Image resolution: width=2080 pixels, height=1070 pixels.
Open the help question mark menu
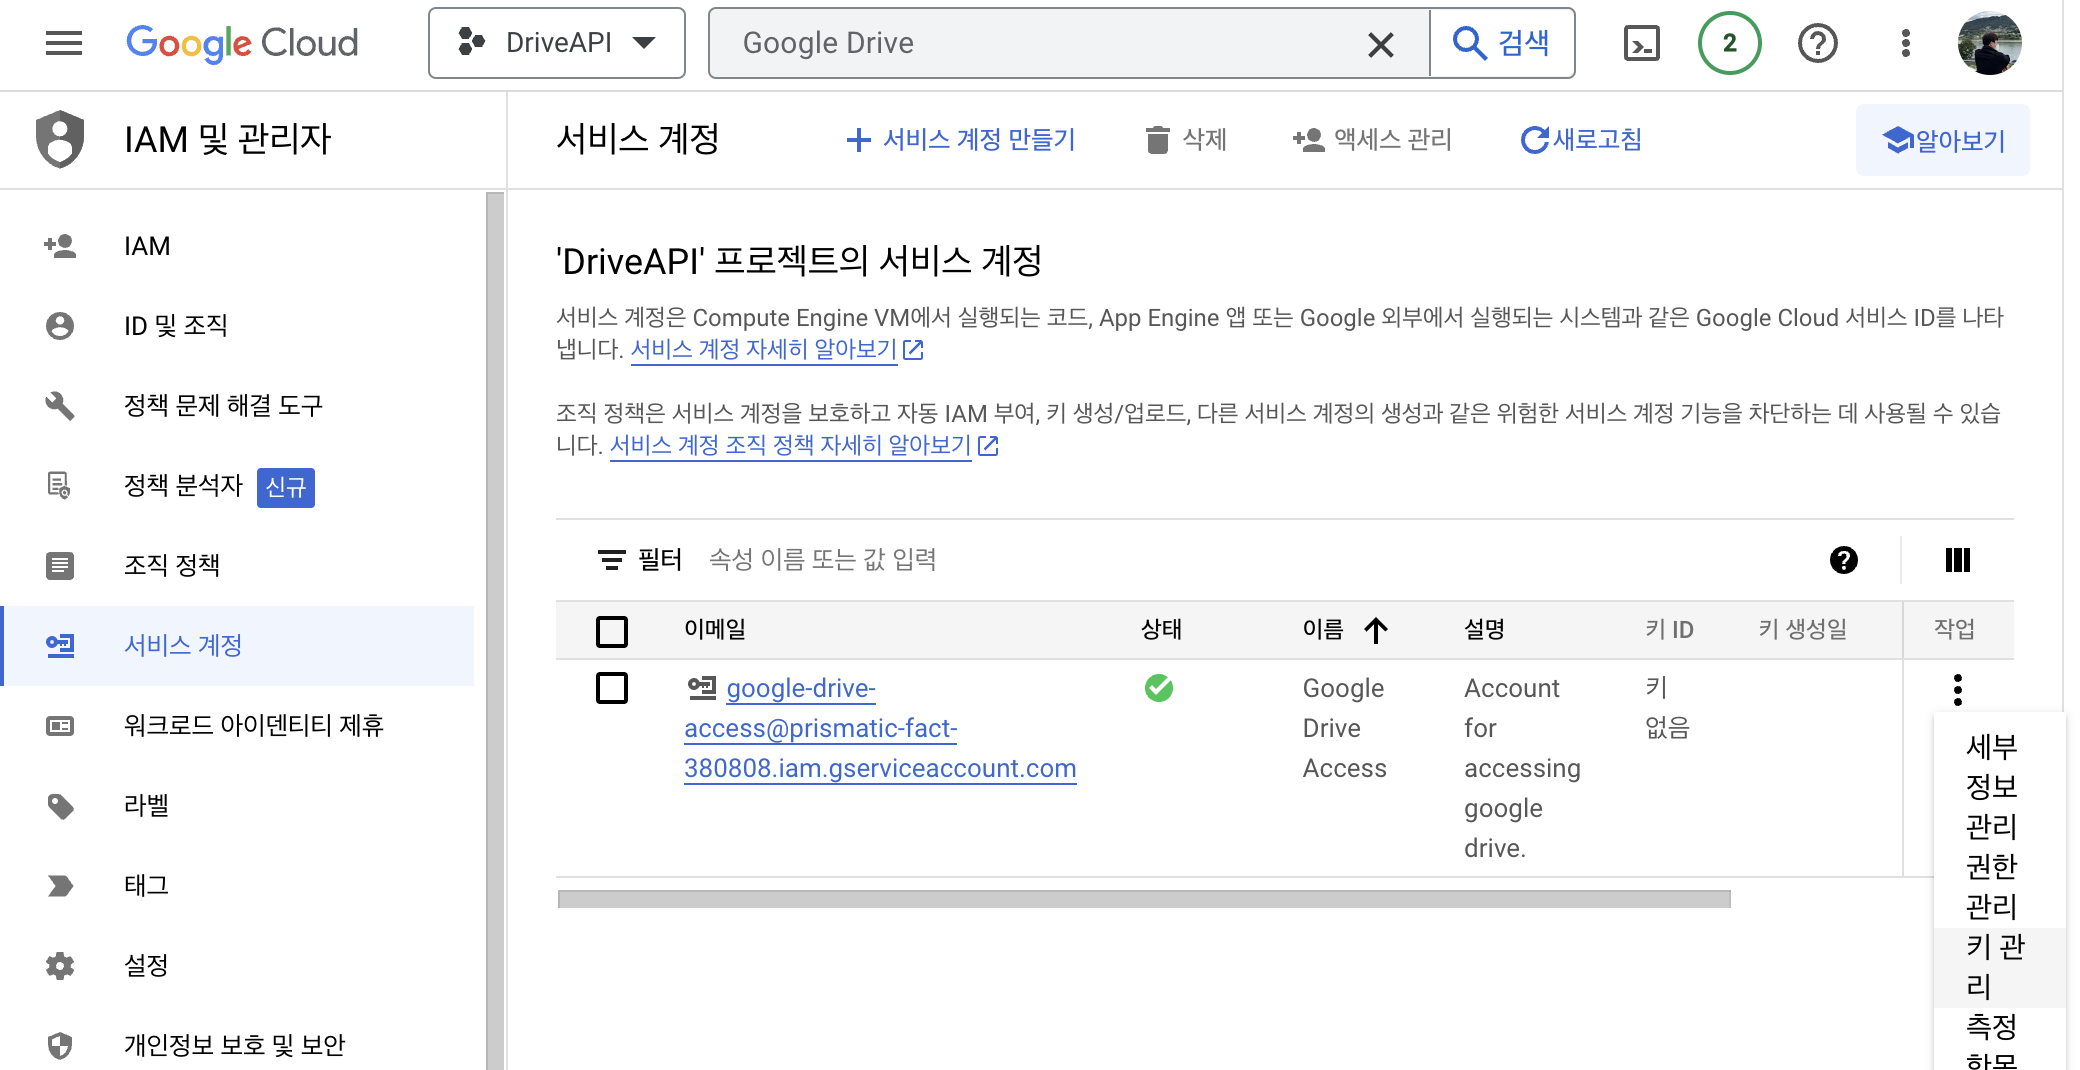[1817, 43]
